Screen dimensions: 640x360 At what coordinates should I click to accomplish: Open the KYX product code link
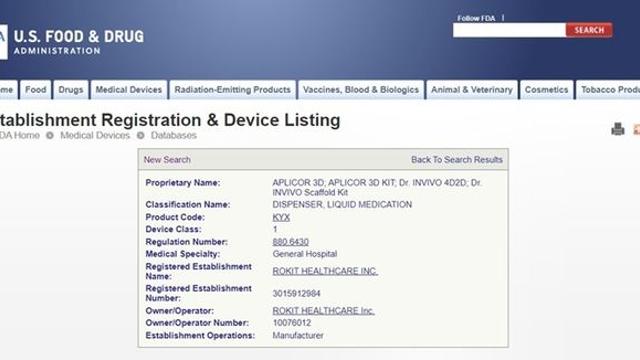281,218
